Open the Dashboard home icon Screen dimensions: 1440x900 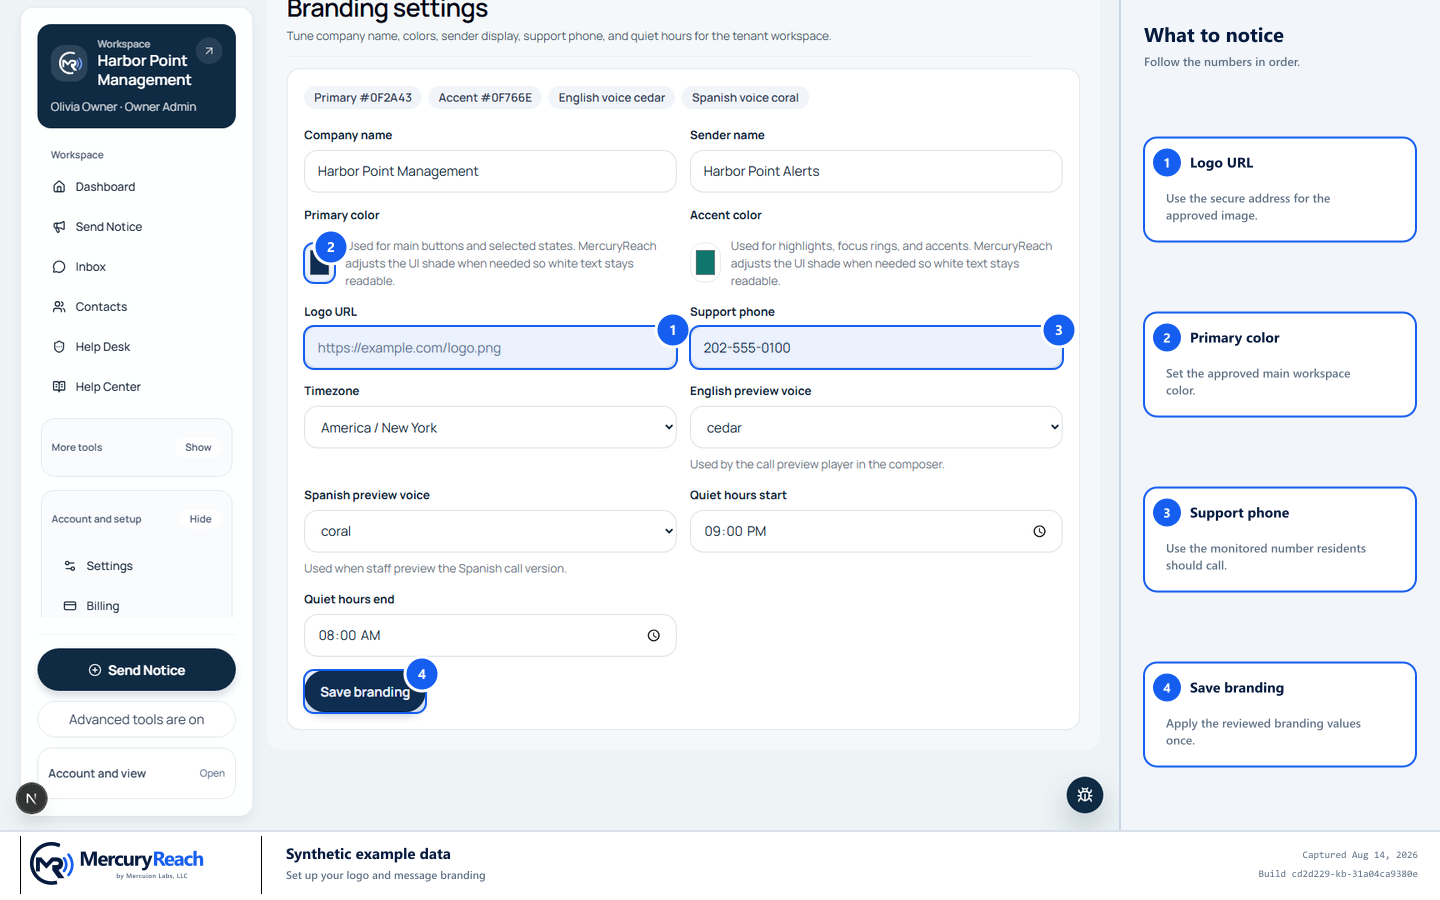[59, 187]
